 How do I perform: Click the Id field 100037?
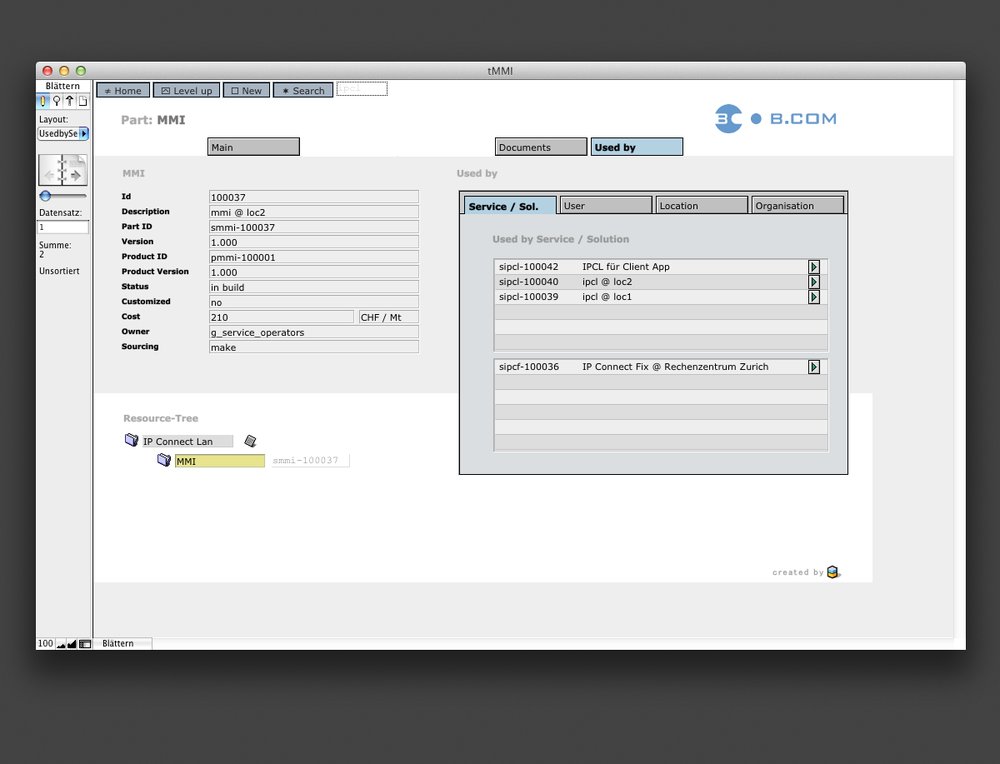pos(314,197)
